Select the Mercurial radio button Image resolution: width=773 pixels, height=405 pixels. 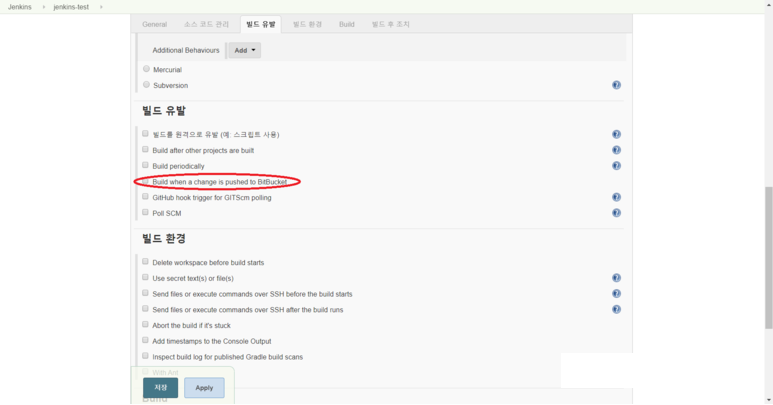(x=146, y=69)
